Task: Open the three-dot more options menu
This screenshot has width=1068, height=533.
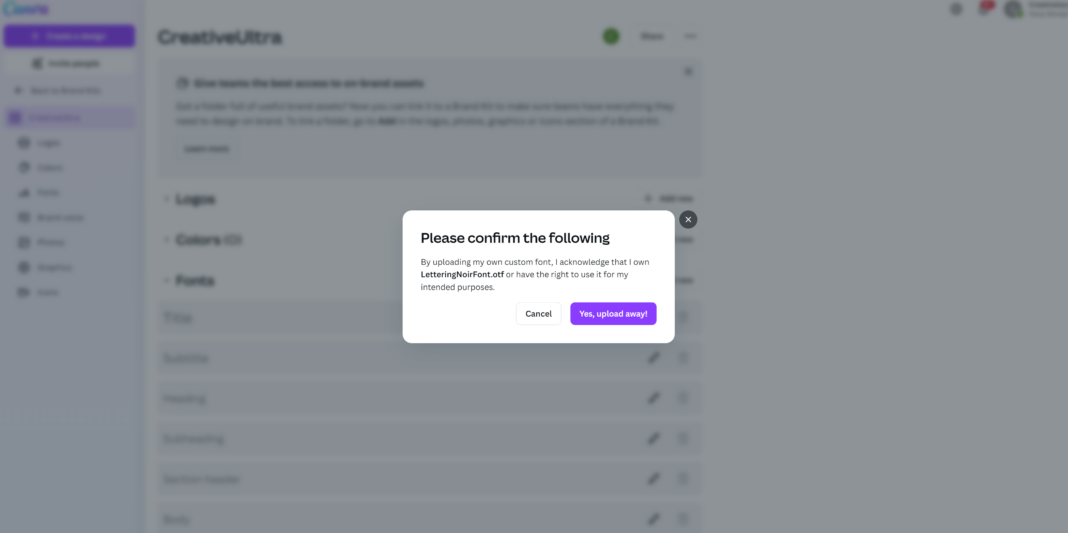Action: pyautogui.click(x=691, y=37)
